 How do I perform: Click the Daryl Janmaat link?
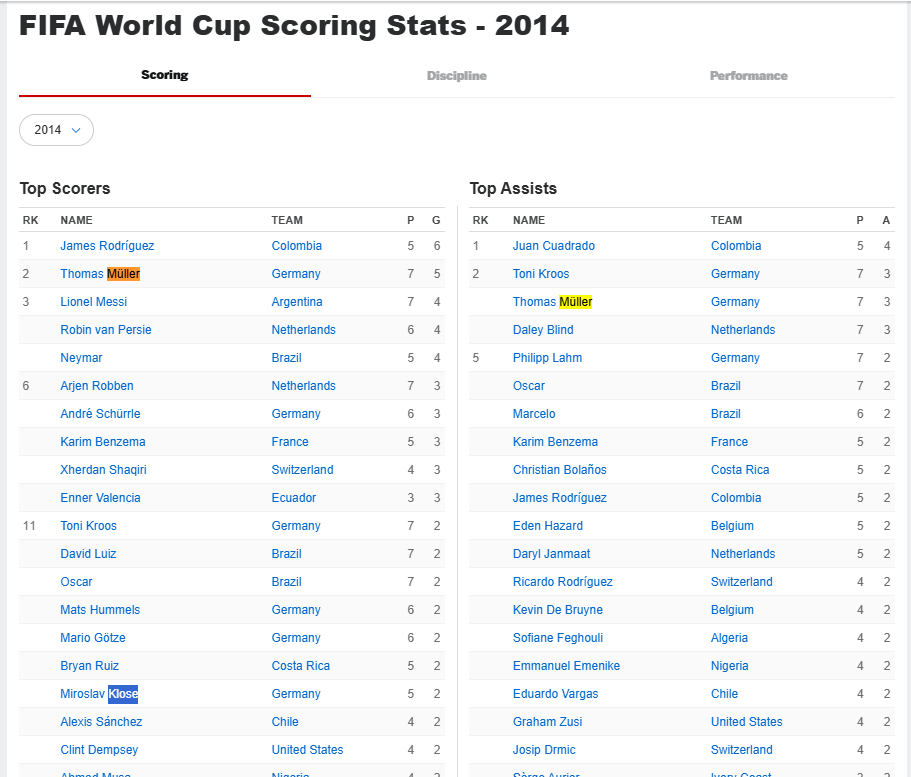[551, 553]
